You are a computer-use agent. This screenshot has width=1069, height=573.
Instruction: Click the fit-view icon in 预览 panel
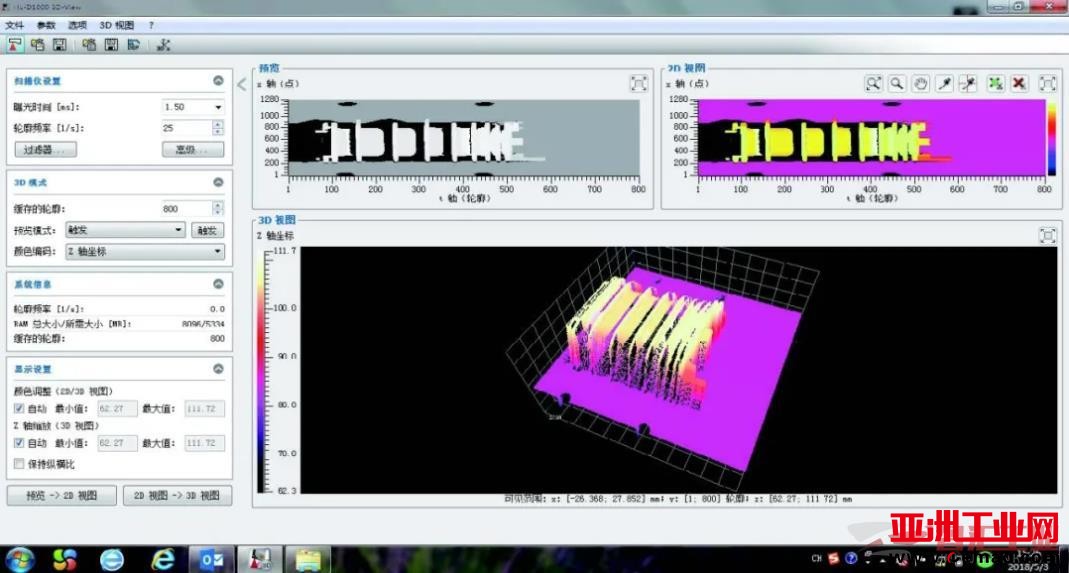638,84
